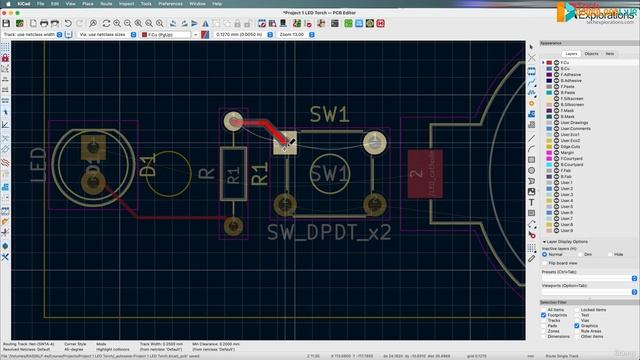
Task: Select the Dim inactive layers radio
Action: 580,254
